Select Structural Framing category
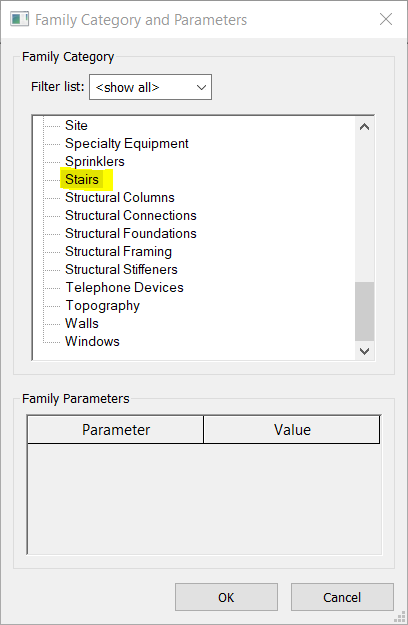408x625 pixels. click(118, 252)
